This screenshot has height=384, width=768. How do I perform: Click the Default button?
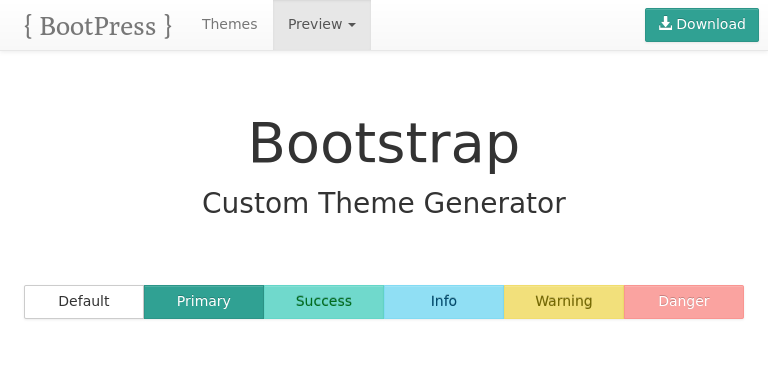tap(84, 302)
